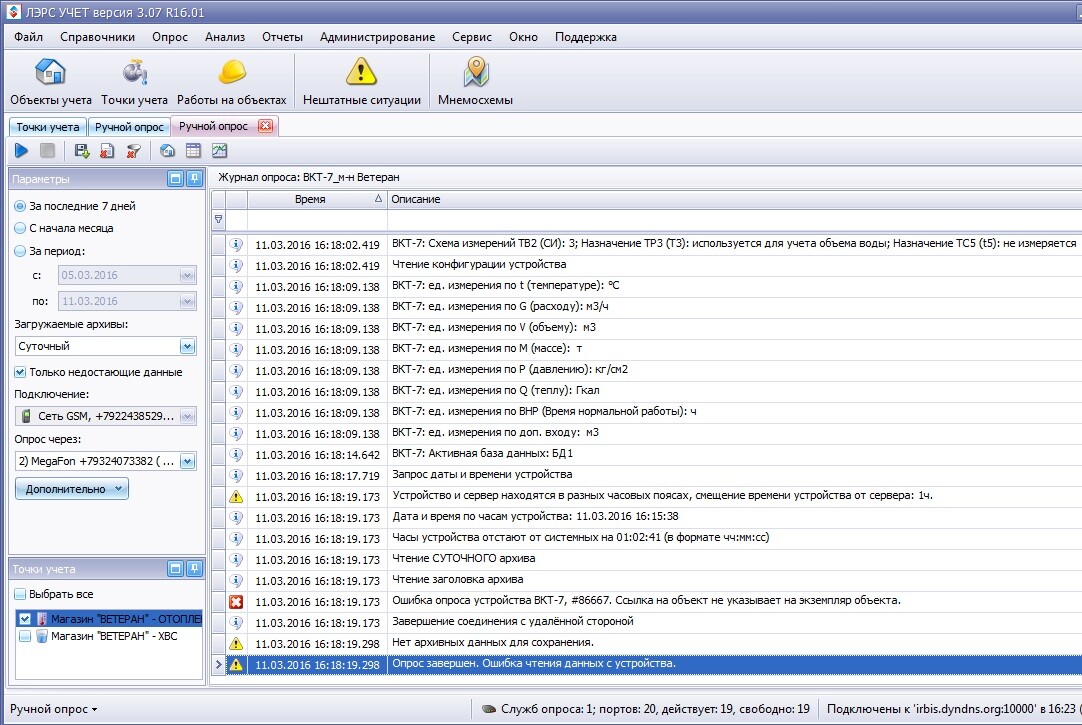
Task: Open the start date 05.03.2016 dropdown
Action: click(x=187, y=275)
